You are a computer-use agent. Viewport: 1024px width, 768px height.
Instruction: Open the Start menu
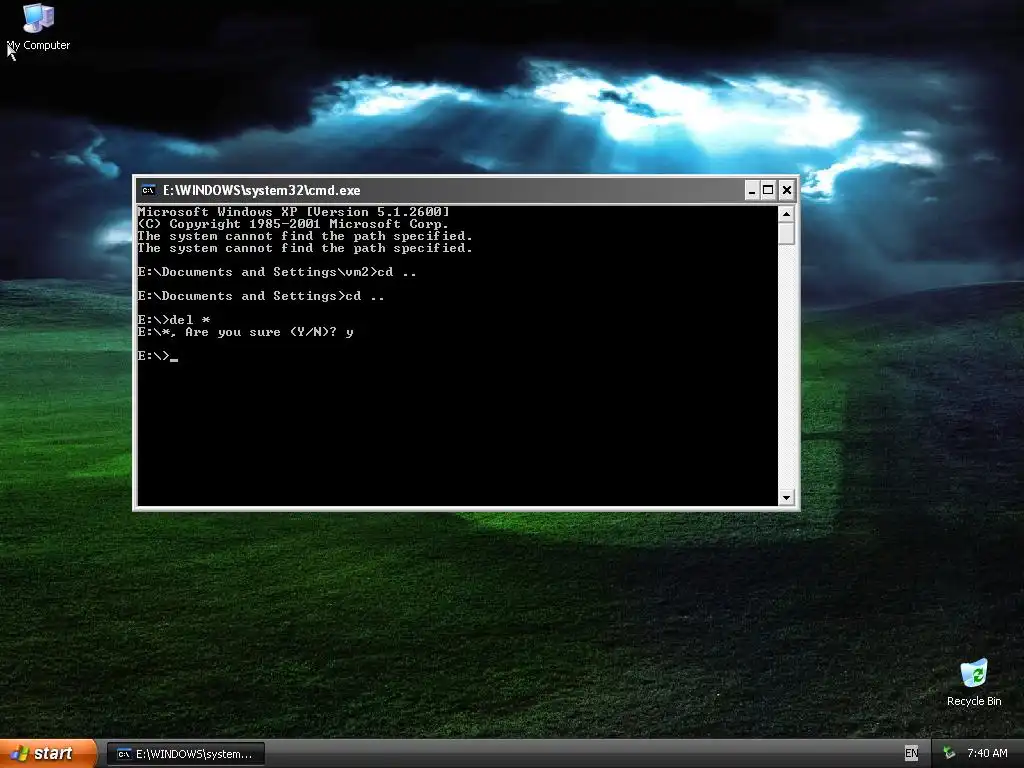pyautogui.click(x=47, y=753)
